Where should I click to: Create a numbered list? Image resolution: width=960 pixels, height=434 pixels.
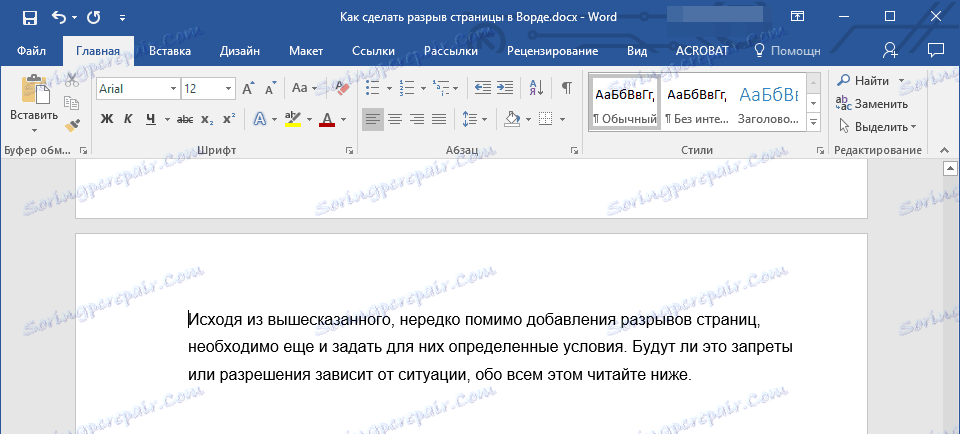click(x=406, y=89)
